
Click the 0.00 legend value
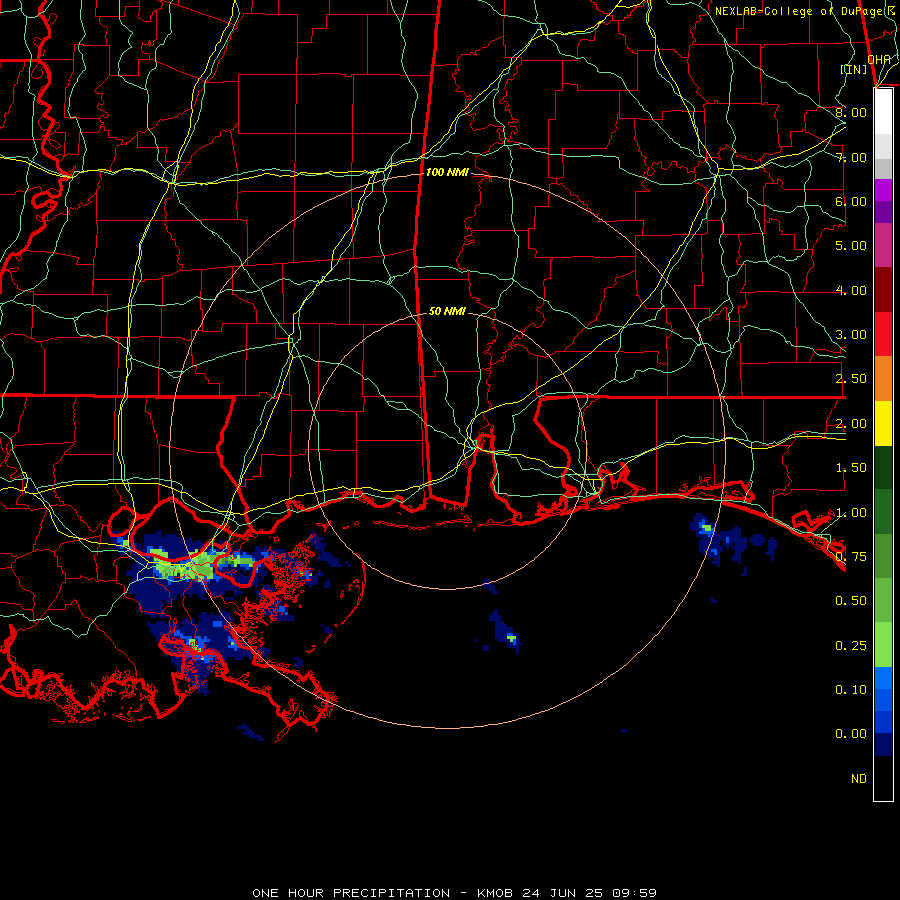click(851, 734)
